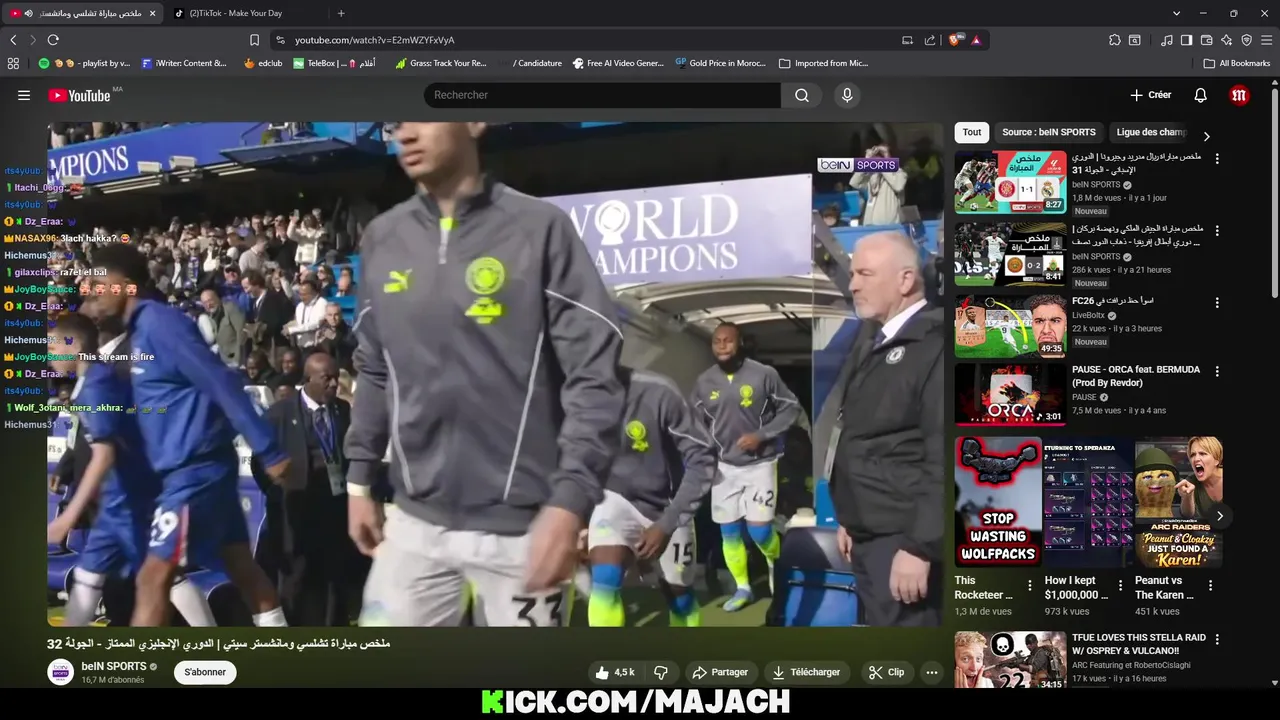Select Source : beIN SPORTS chip
The height and width of the screenshot is (720, 1280).
1049,132
